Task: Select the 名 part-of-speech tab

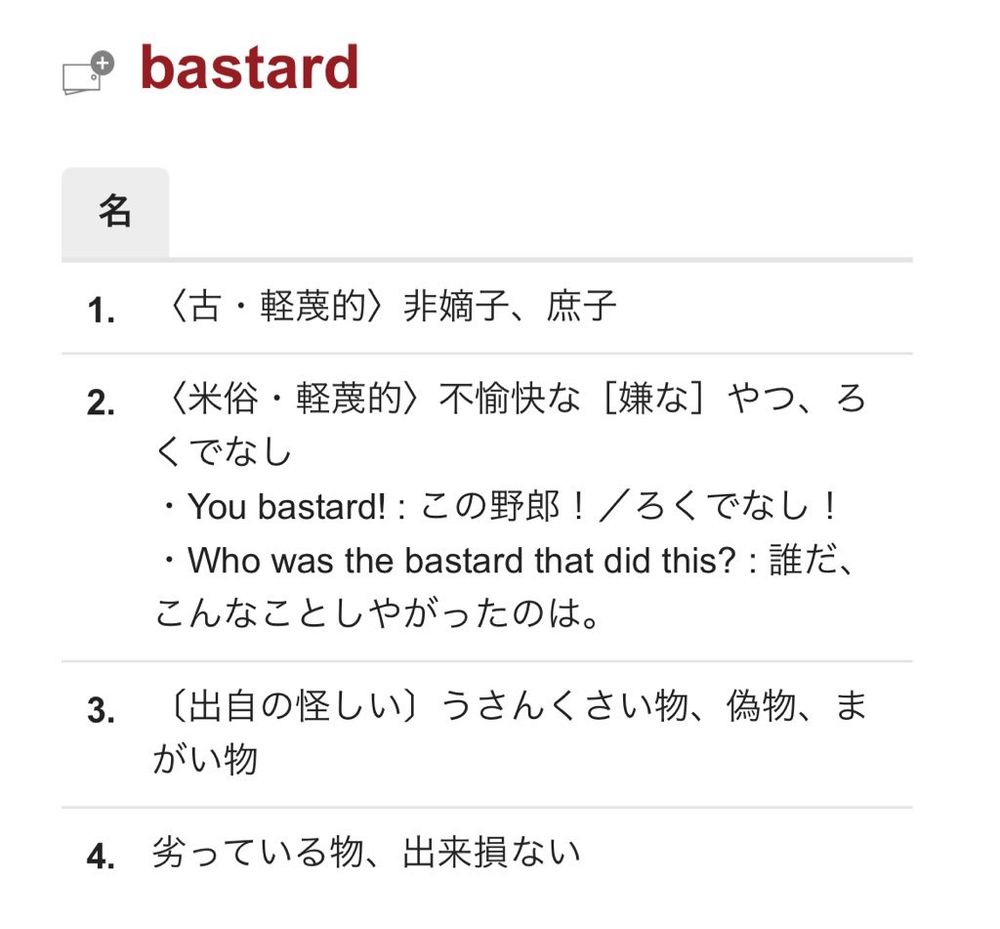Action: pos(115,212)
